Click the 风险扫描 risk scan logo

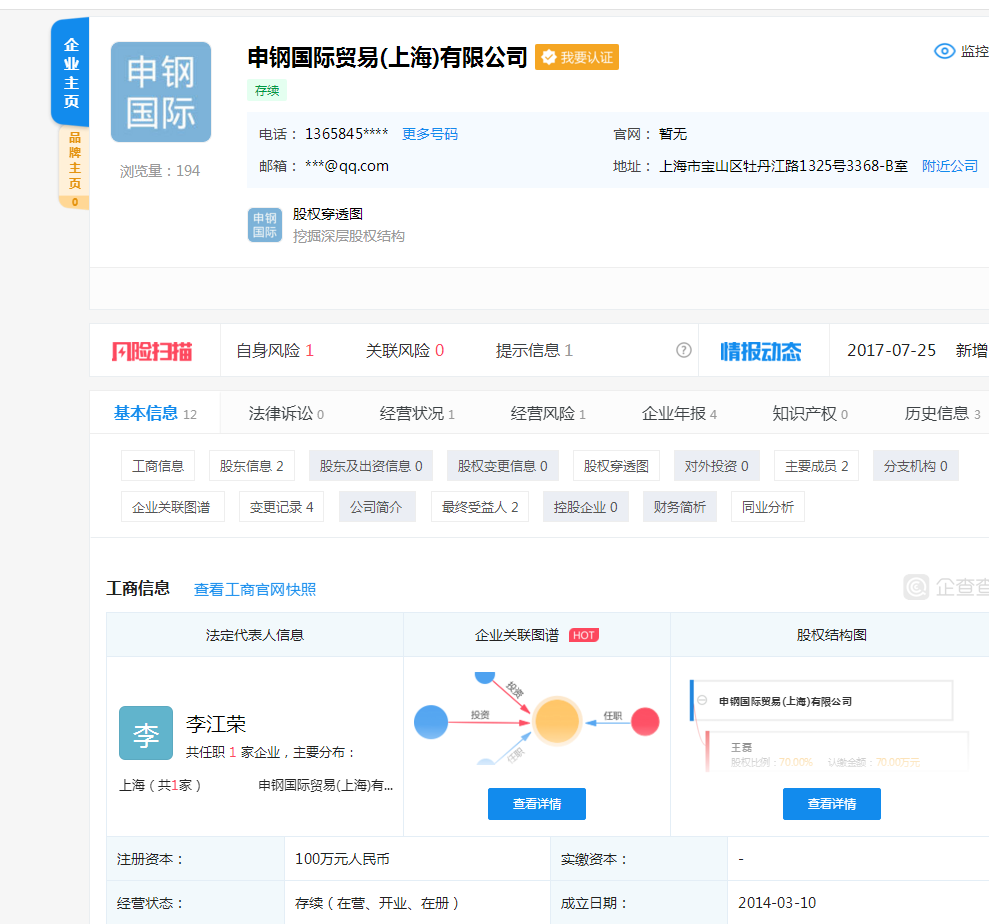(x=152, y=351)
